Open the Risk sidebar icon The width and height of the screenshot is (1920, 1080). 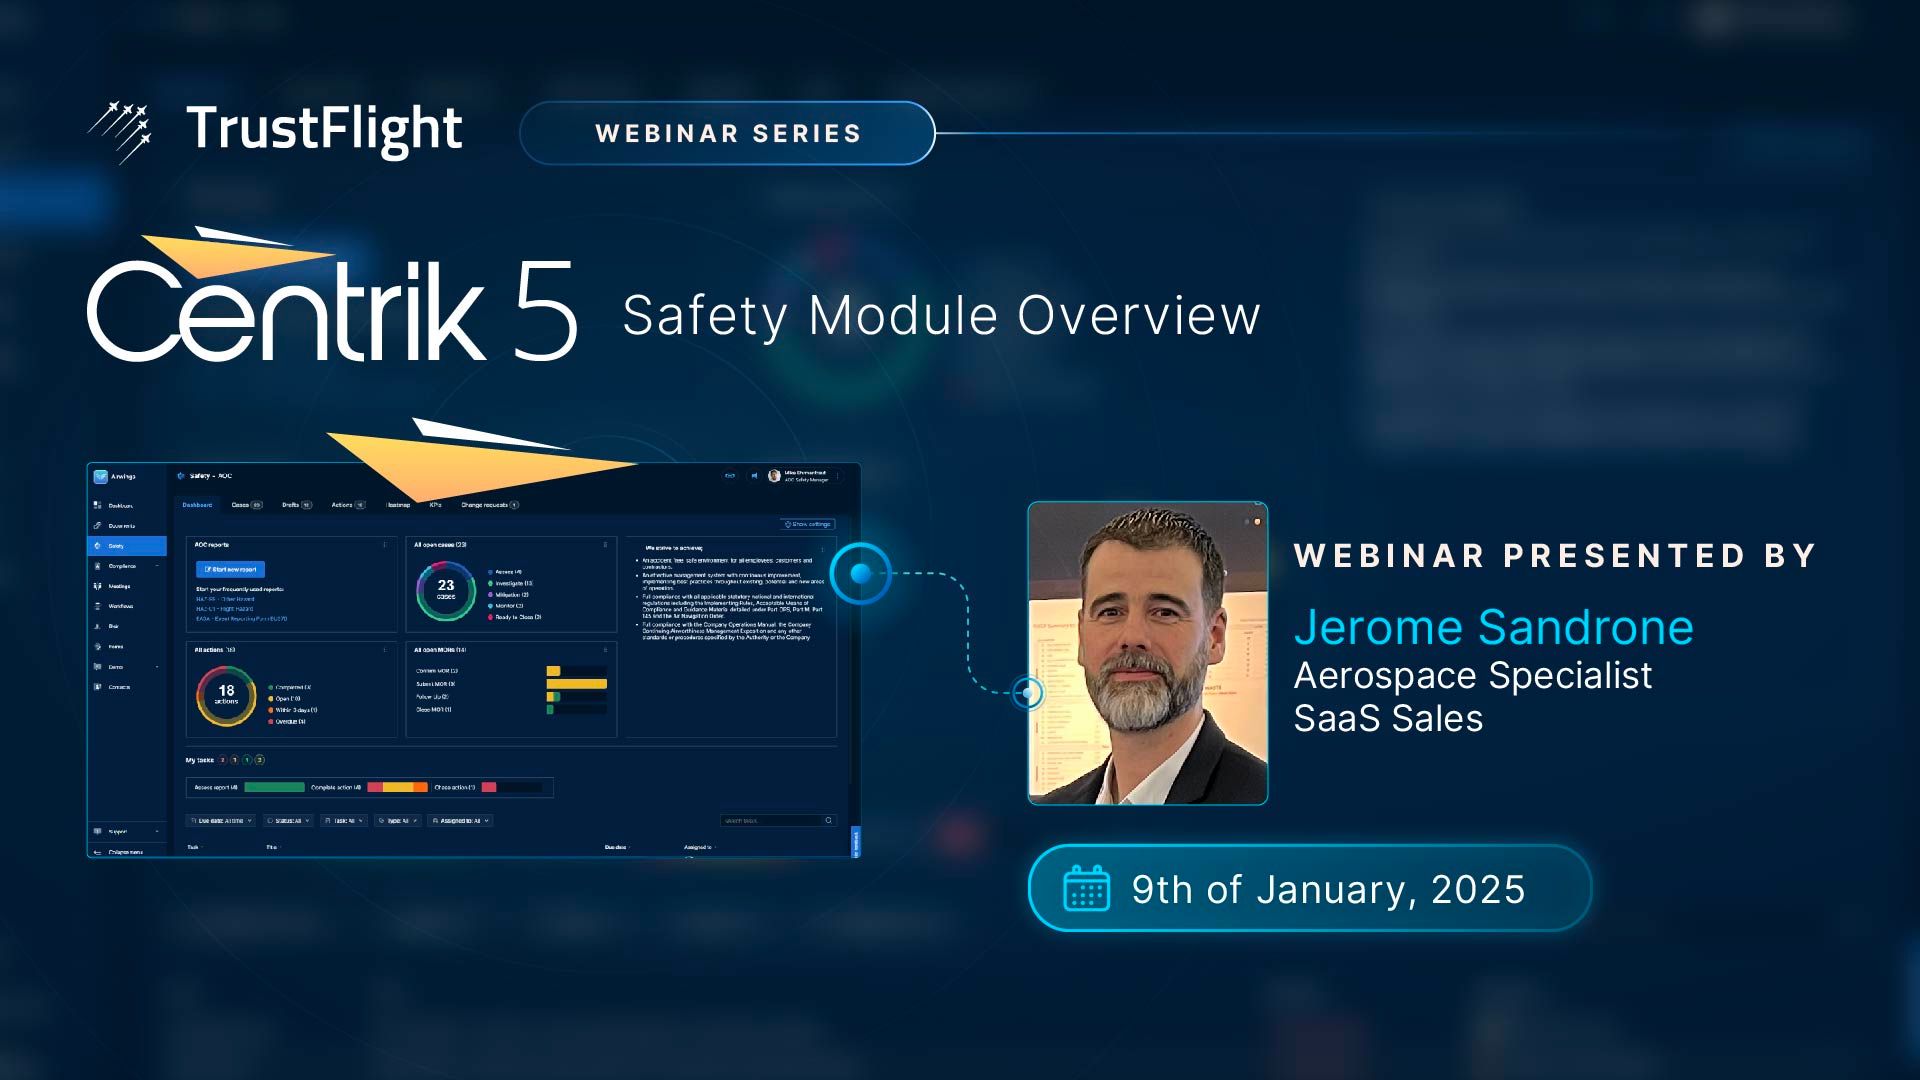pos(98,626)
